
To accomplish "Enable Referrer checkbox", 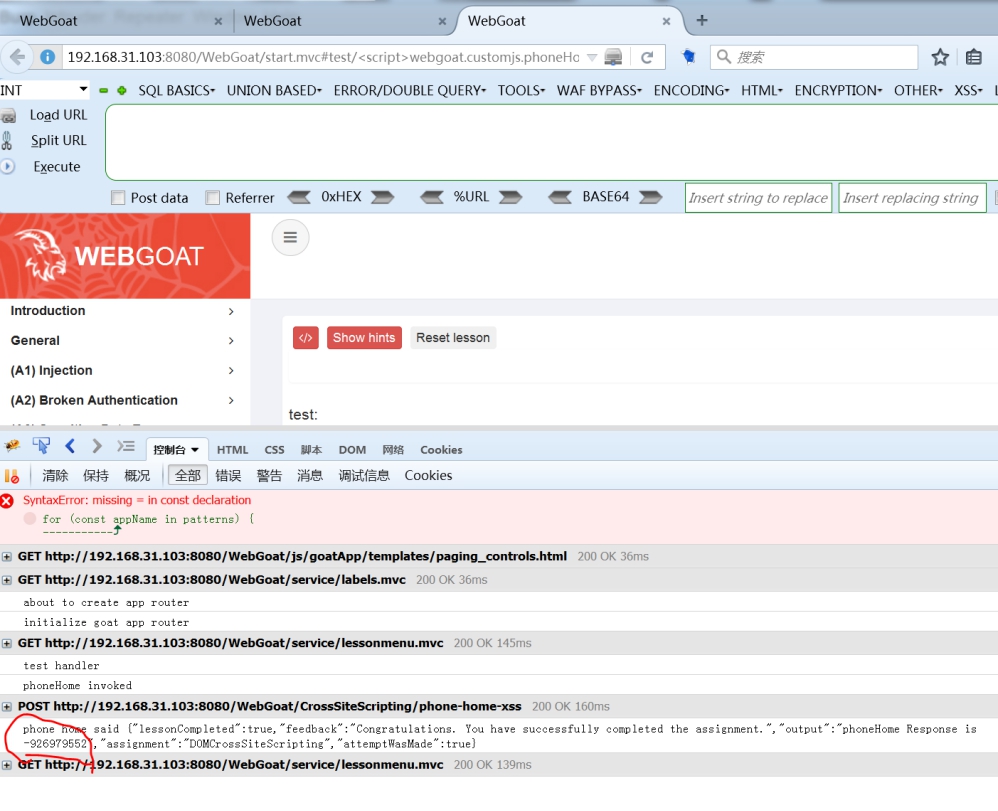I will pos(213,198).
